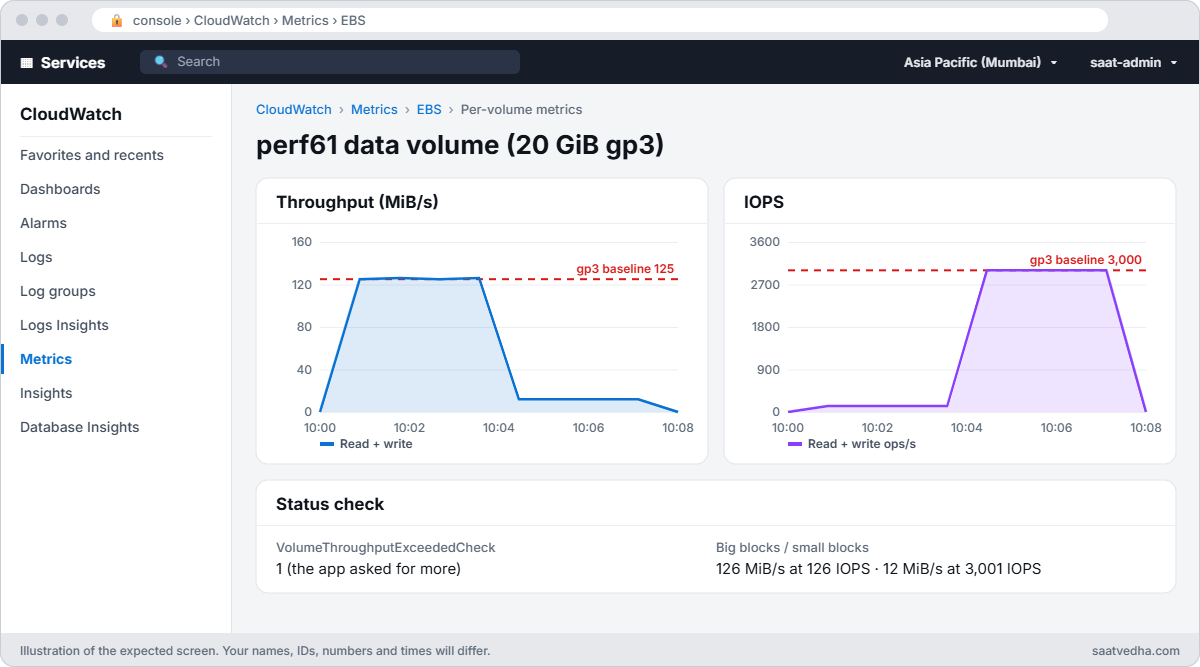The width and height of the screenshot is (1200, 667).
Task: Click the padlock icon in the address bar
Action: (x=117, y=20)
